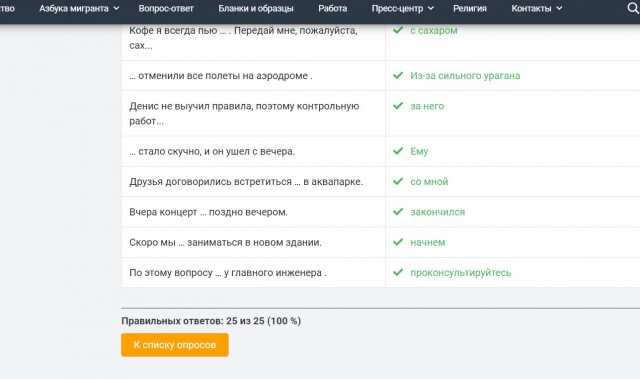Click the question Друзья договорились встретиться

(x=246, y=182)
